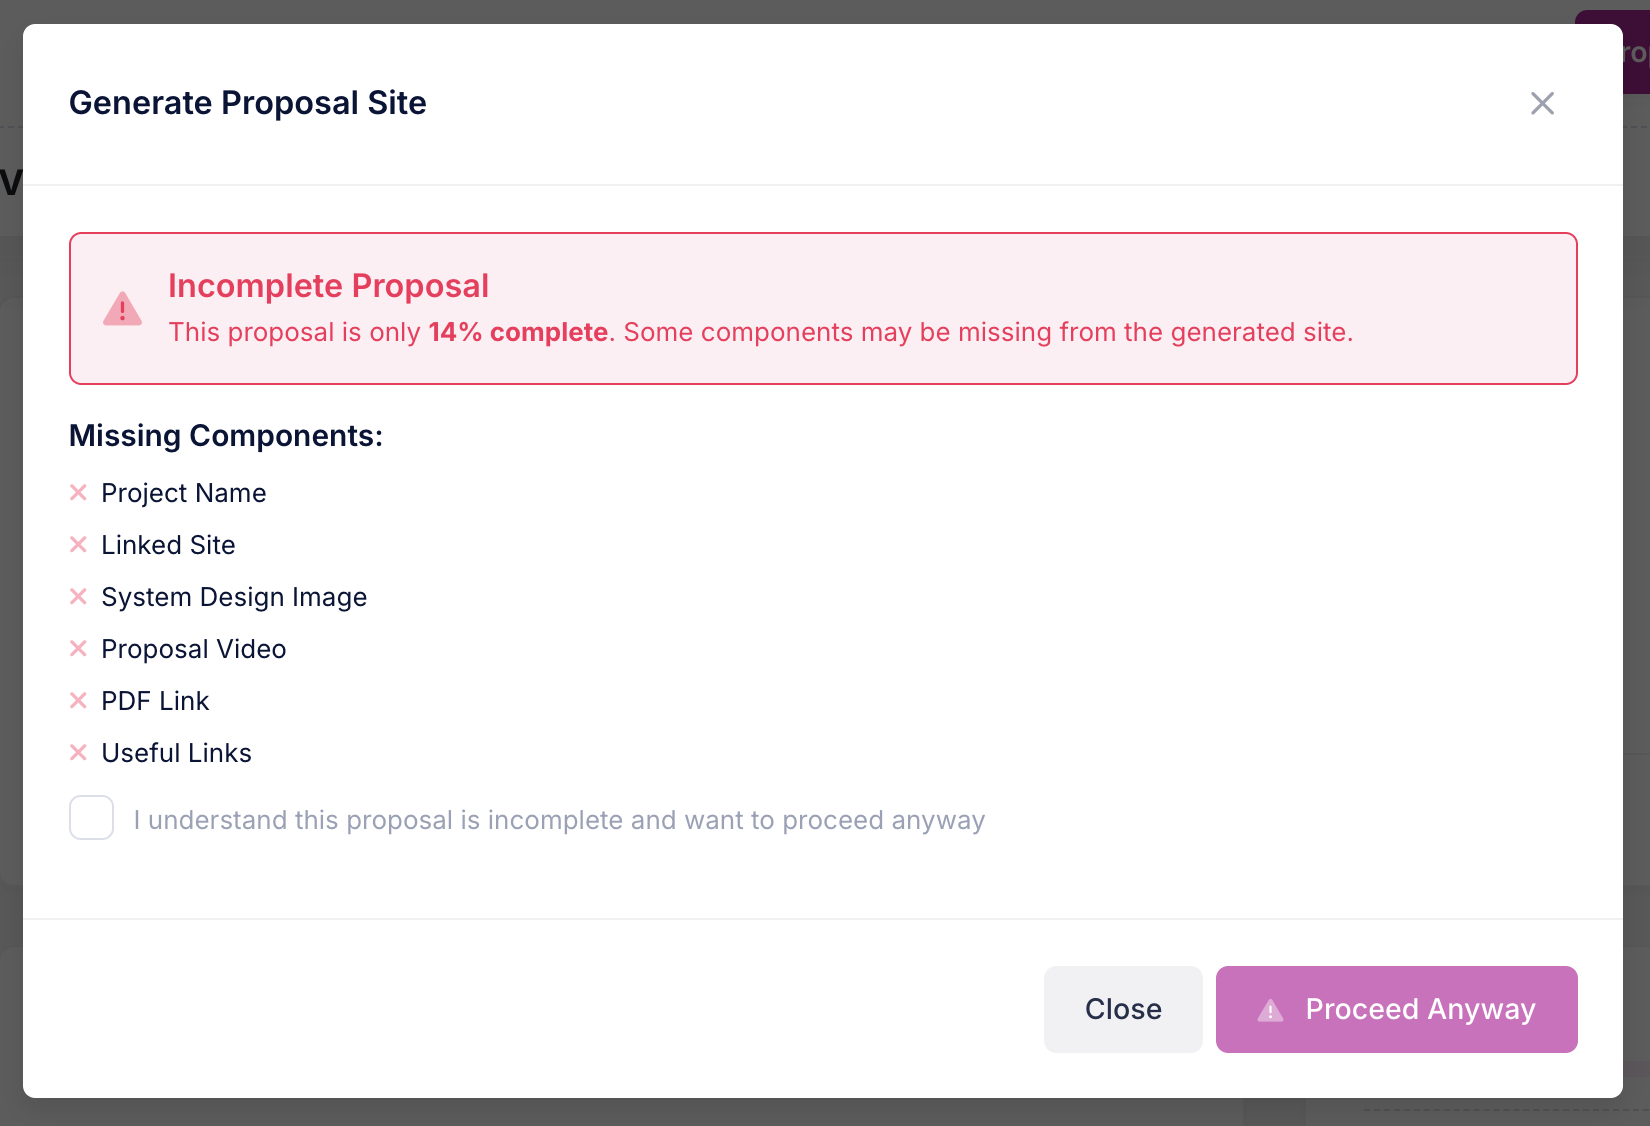This screenshot has height=1126, width=1650.
Task: Click the warning icon inside Proceed Anyway button
Action: pyautogui.click(x=1269, y=1010)
